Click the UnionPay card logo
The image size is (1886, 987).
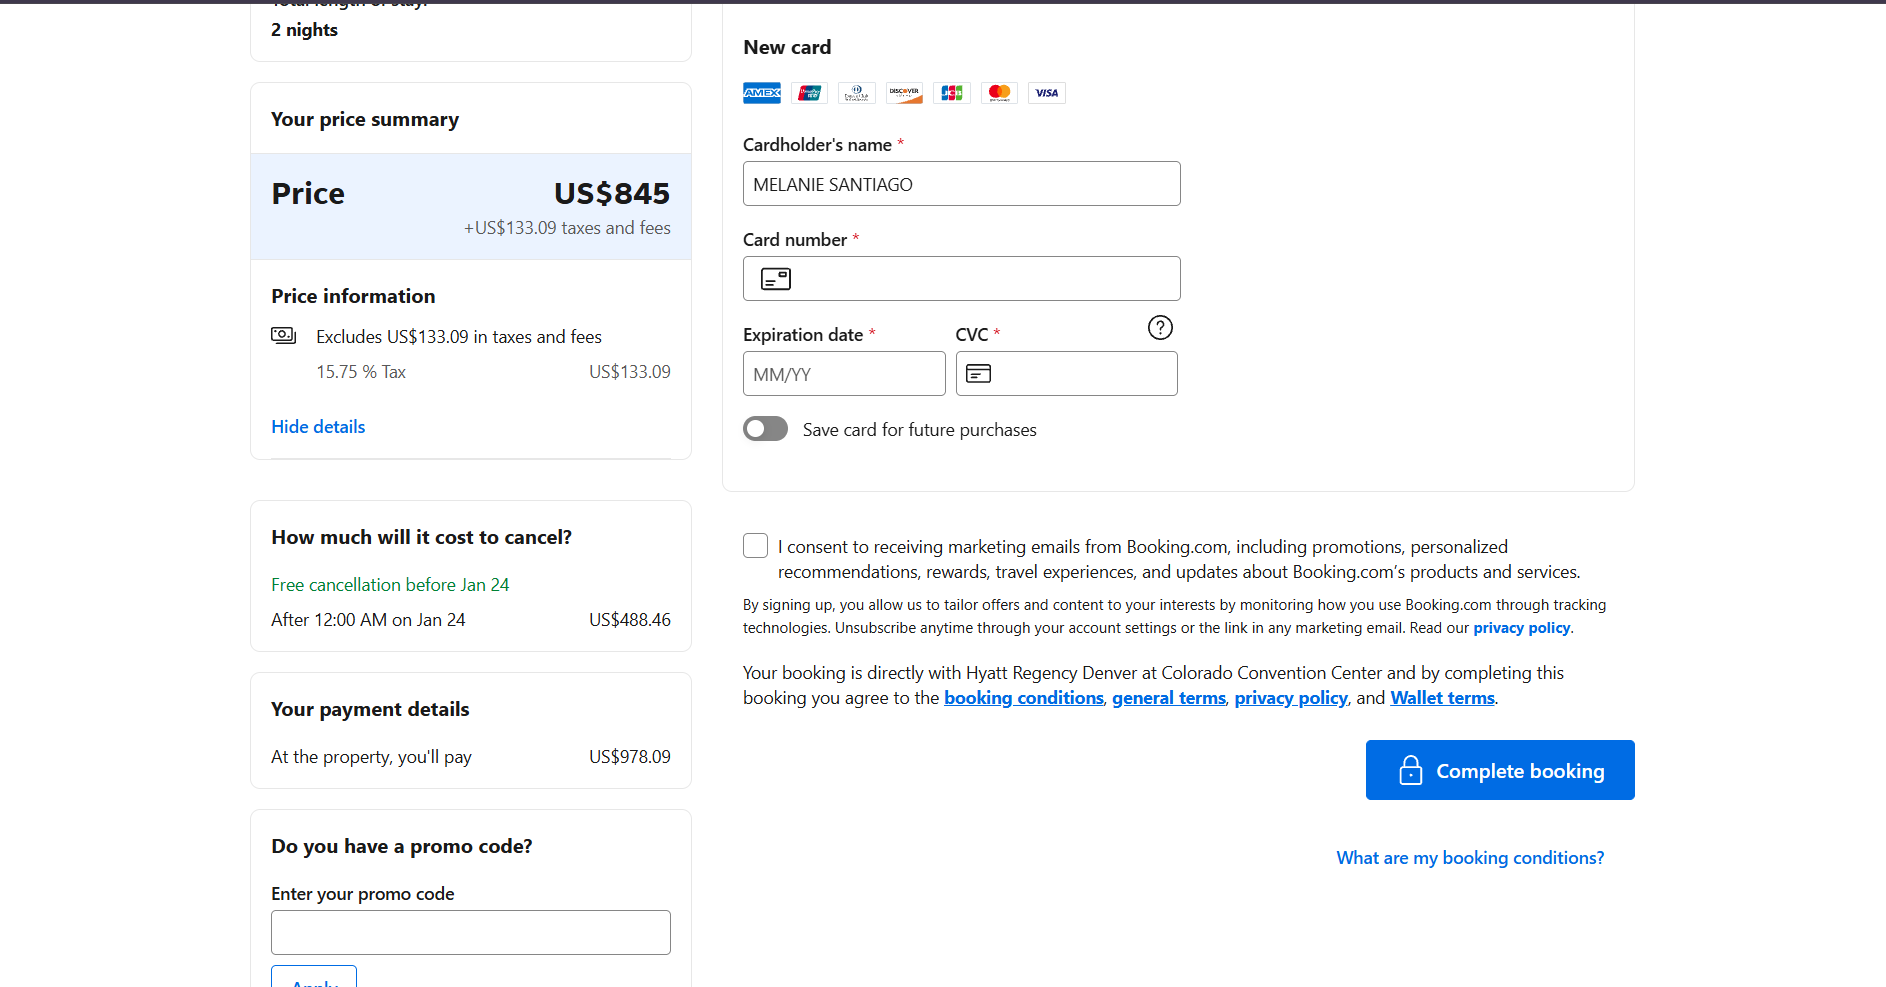(x=809, y=93)
